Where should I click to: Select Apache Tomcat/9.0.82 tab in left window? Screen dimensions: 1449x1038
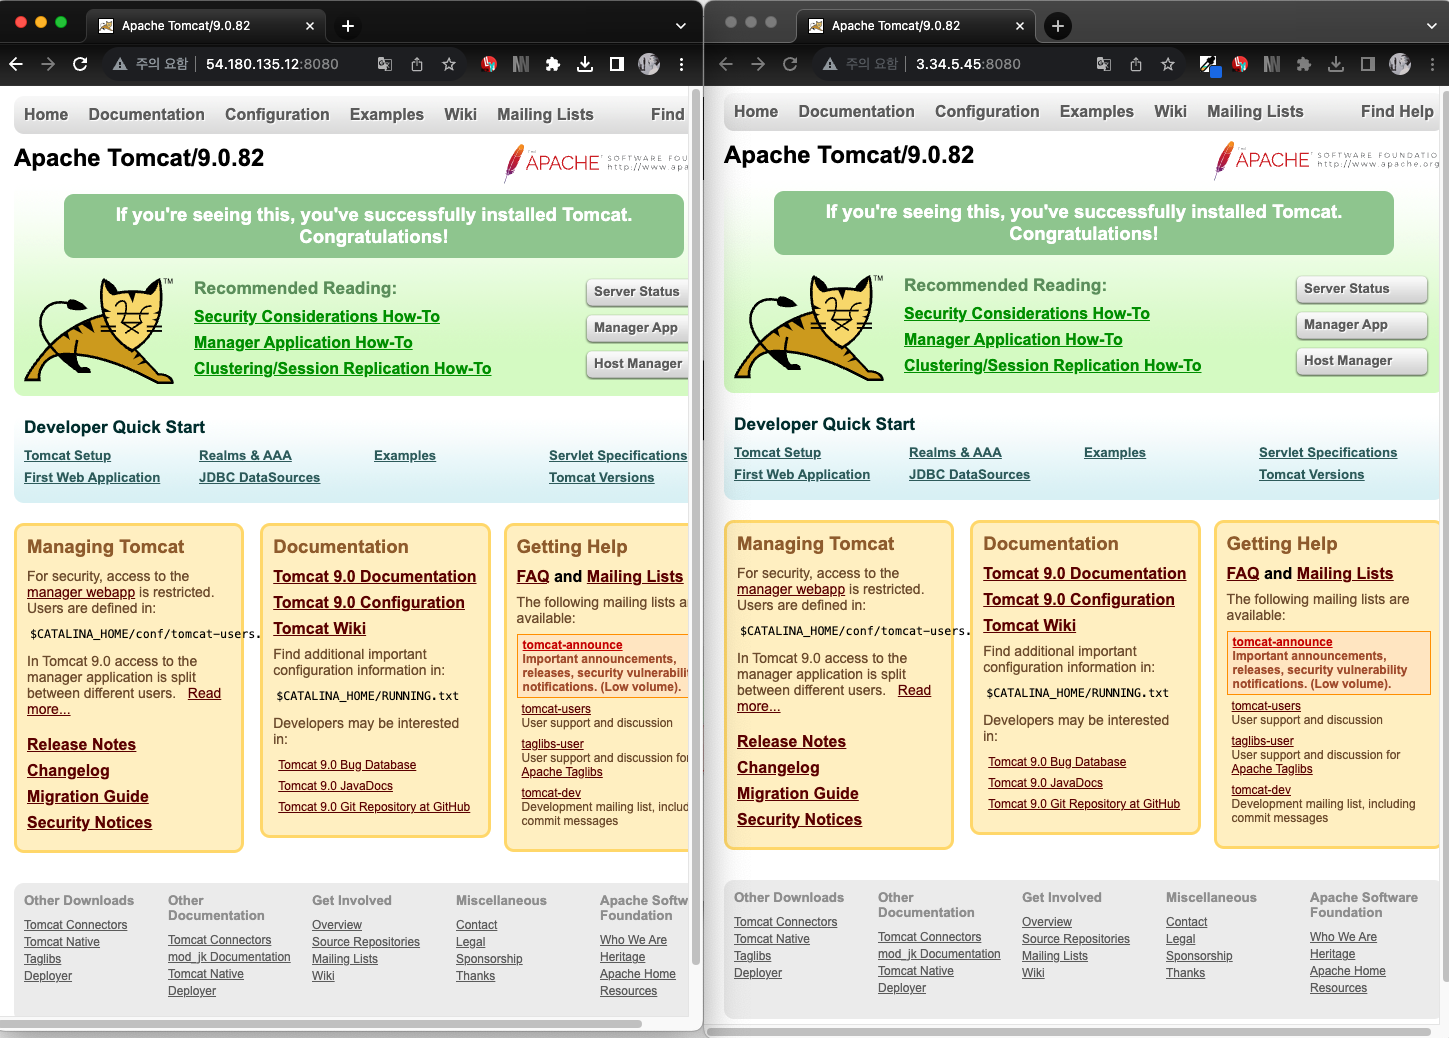point(208,26)
